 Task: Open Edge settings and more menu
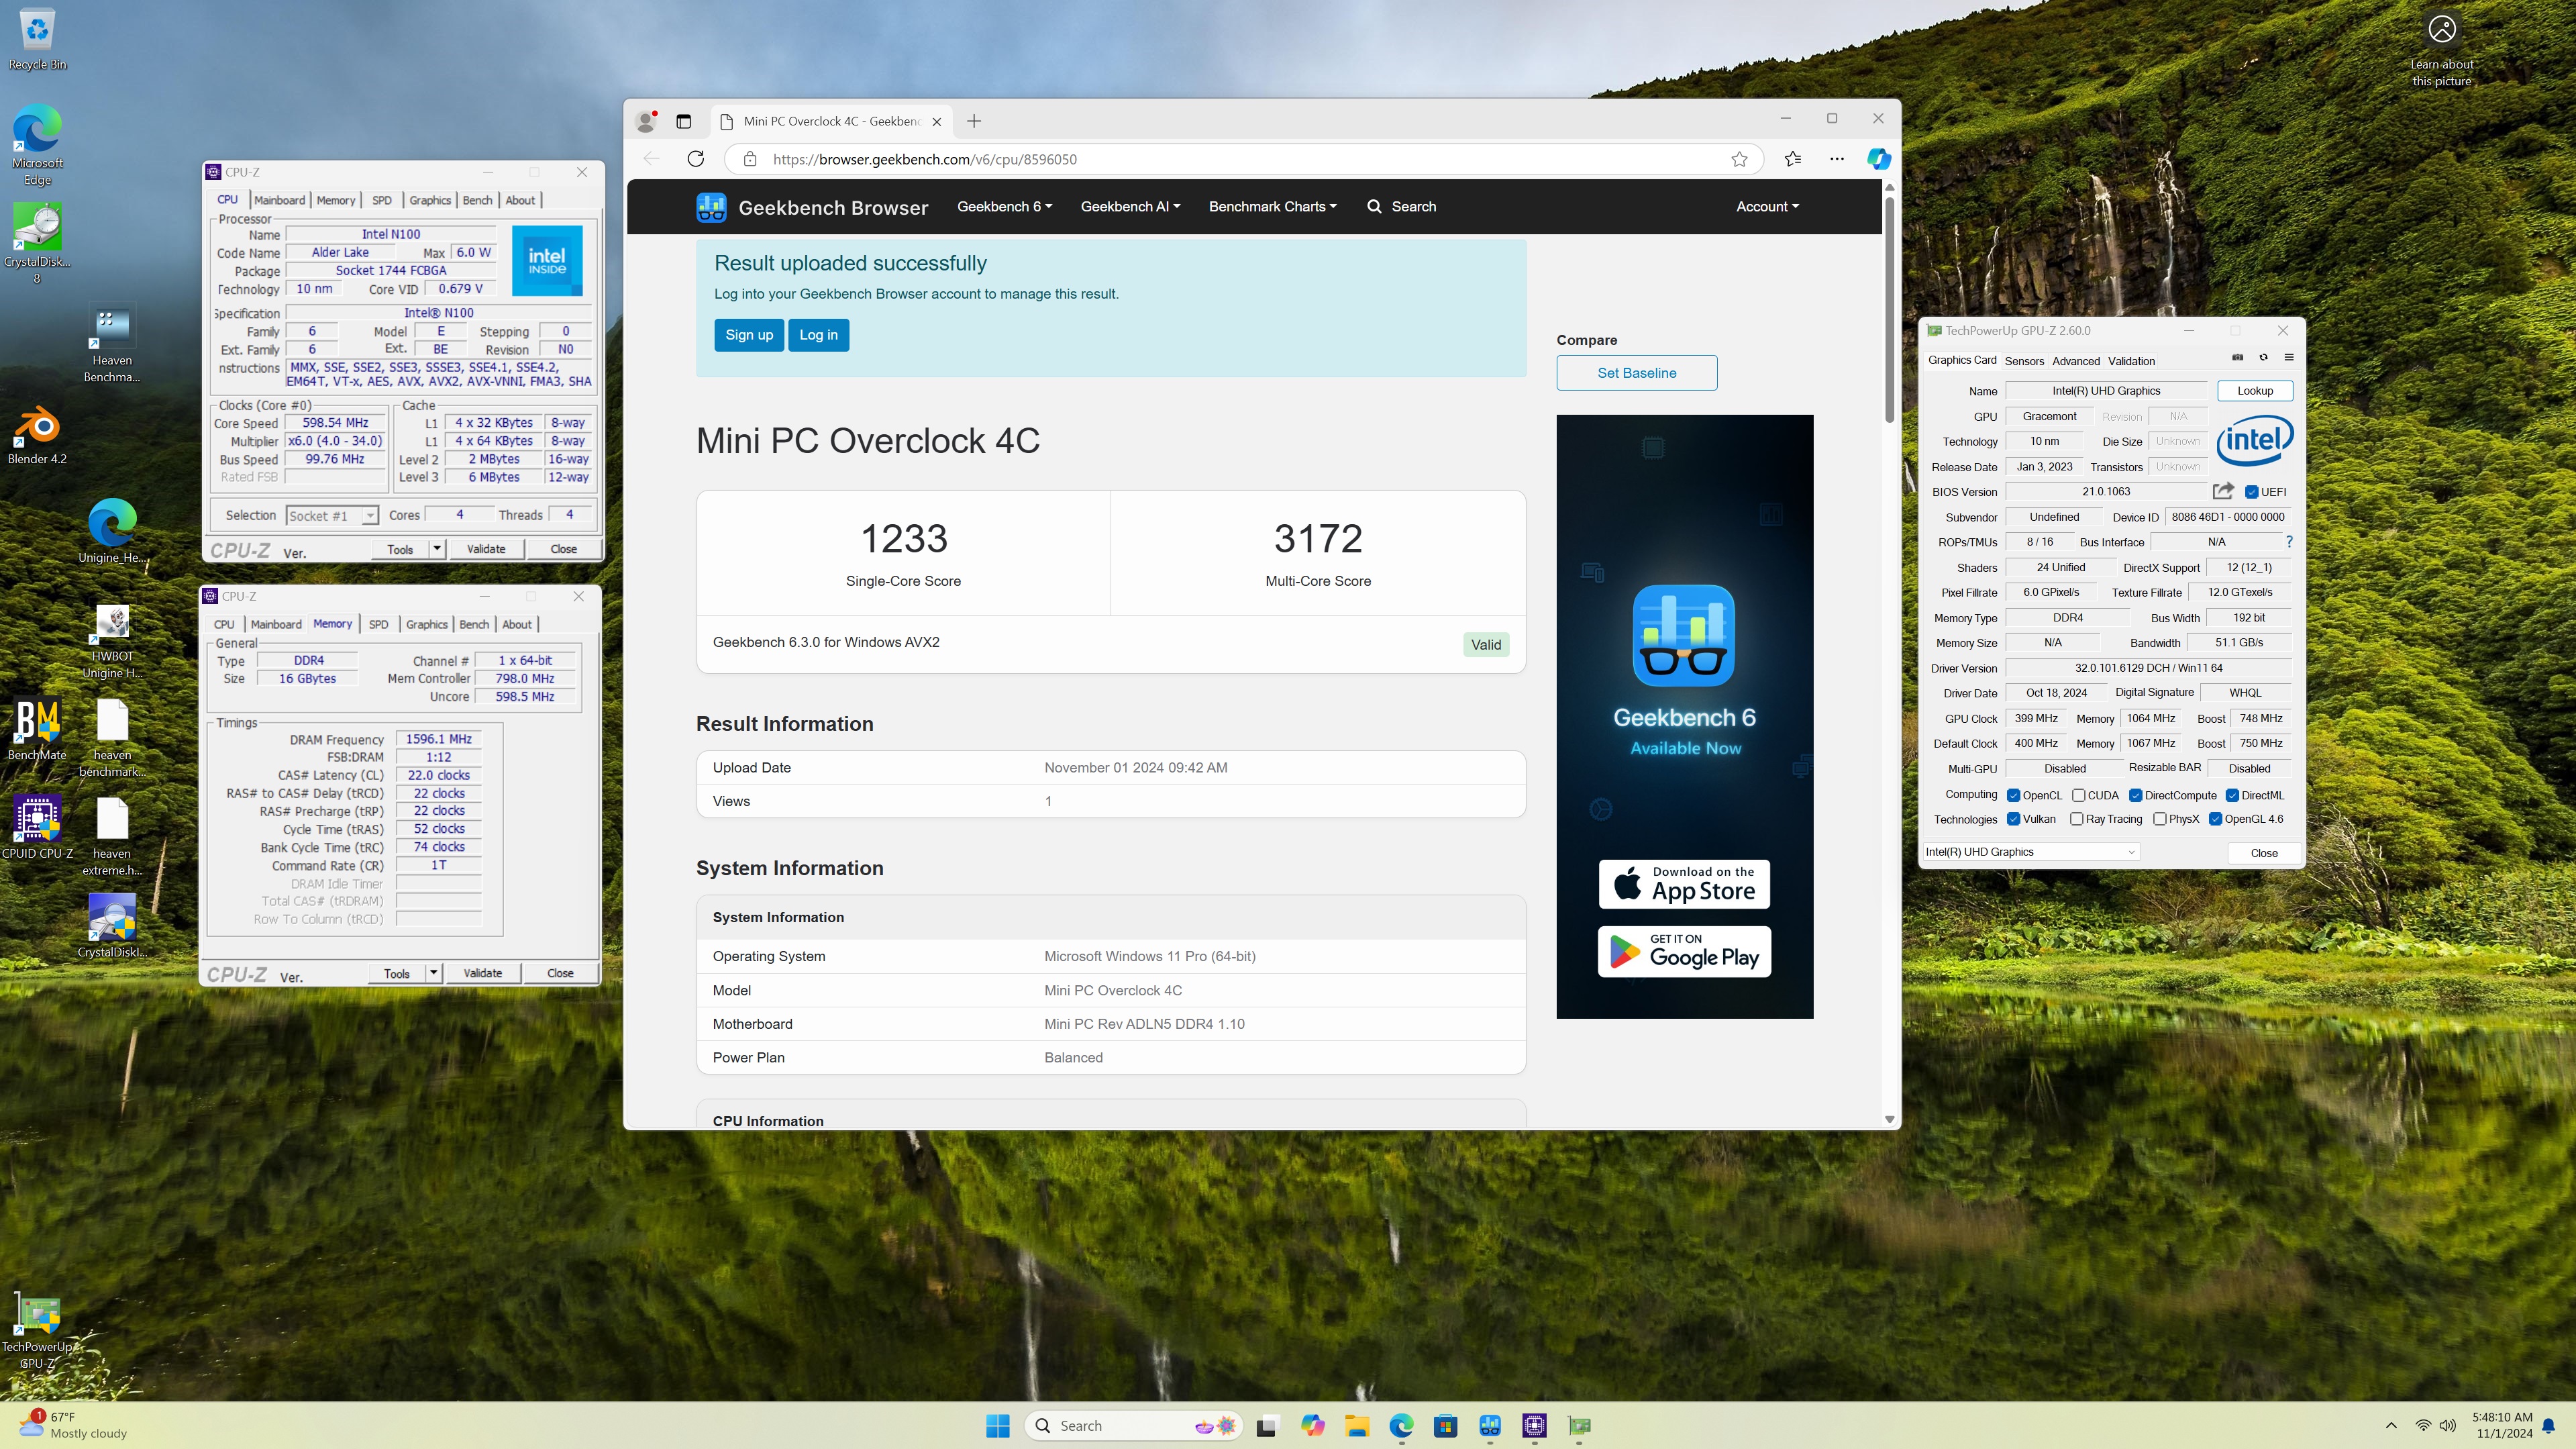point(1836,159)
